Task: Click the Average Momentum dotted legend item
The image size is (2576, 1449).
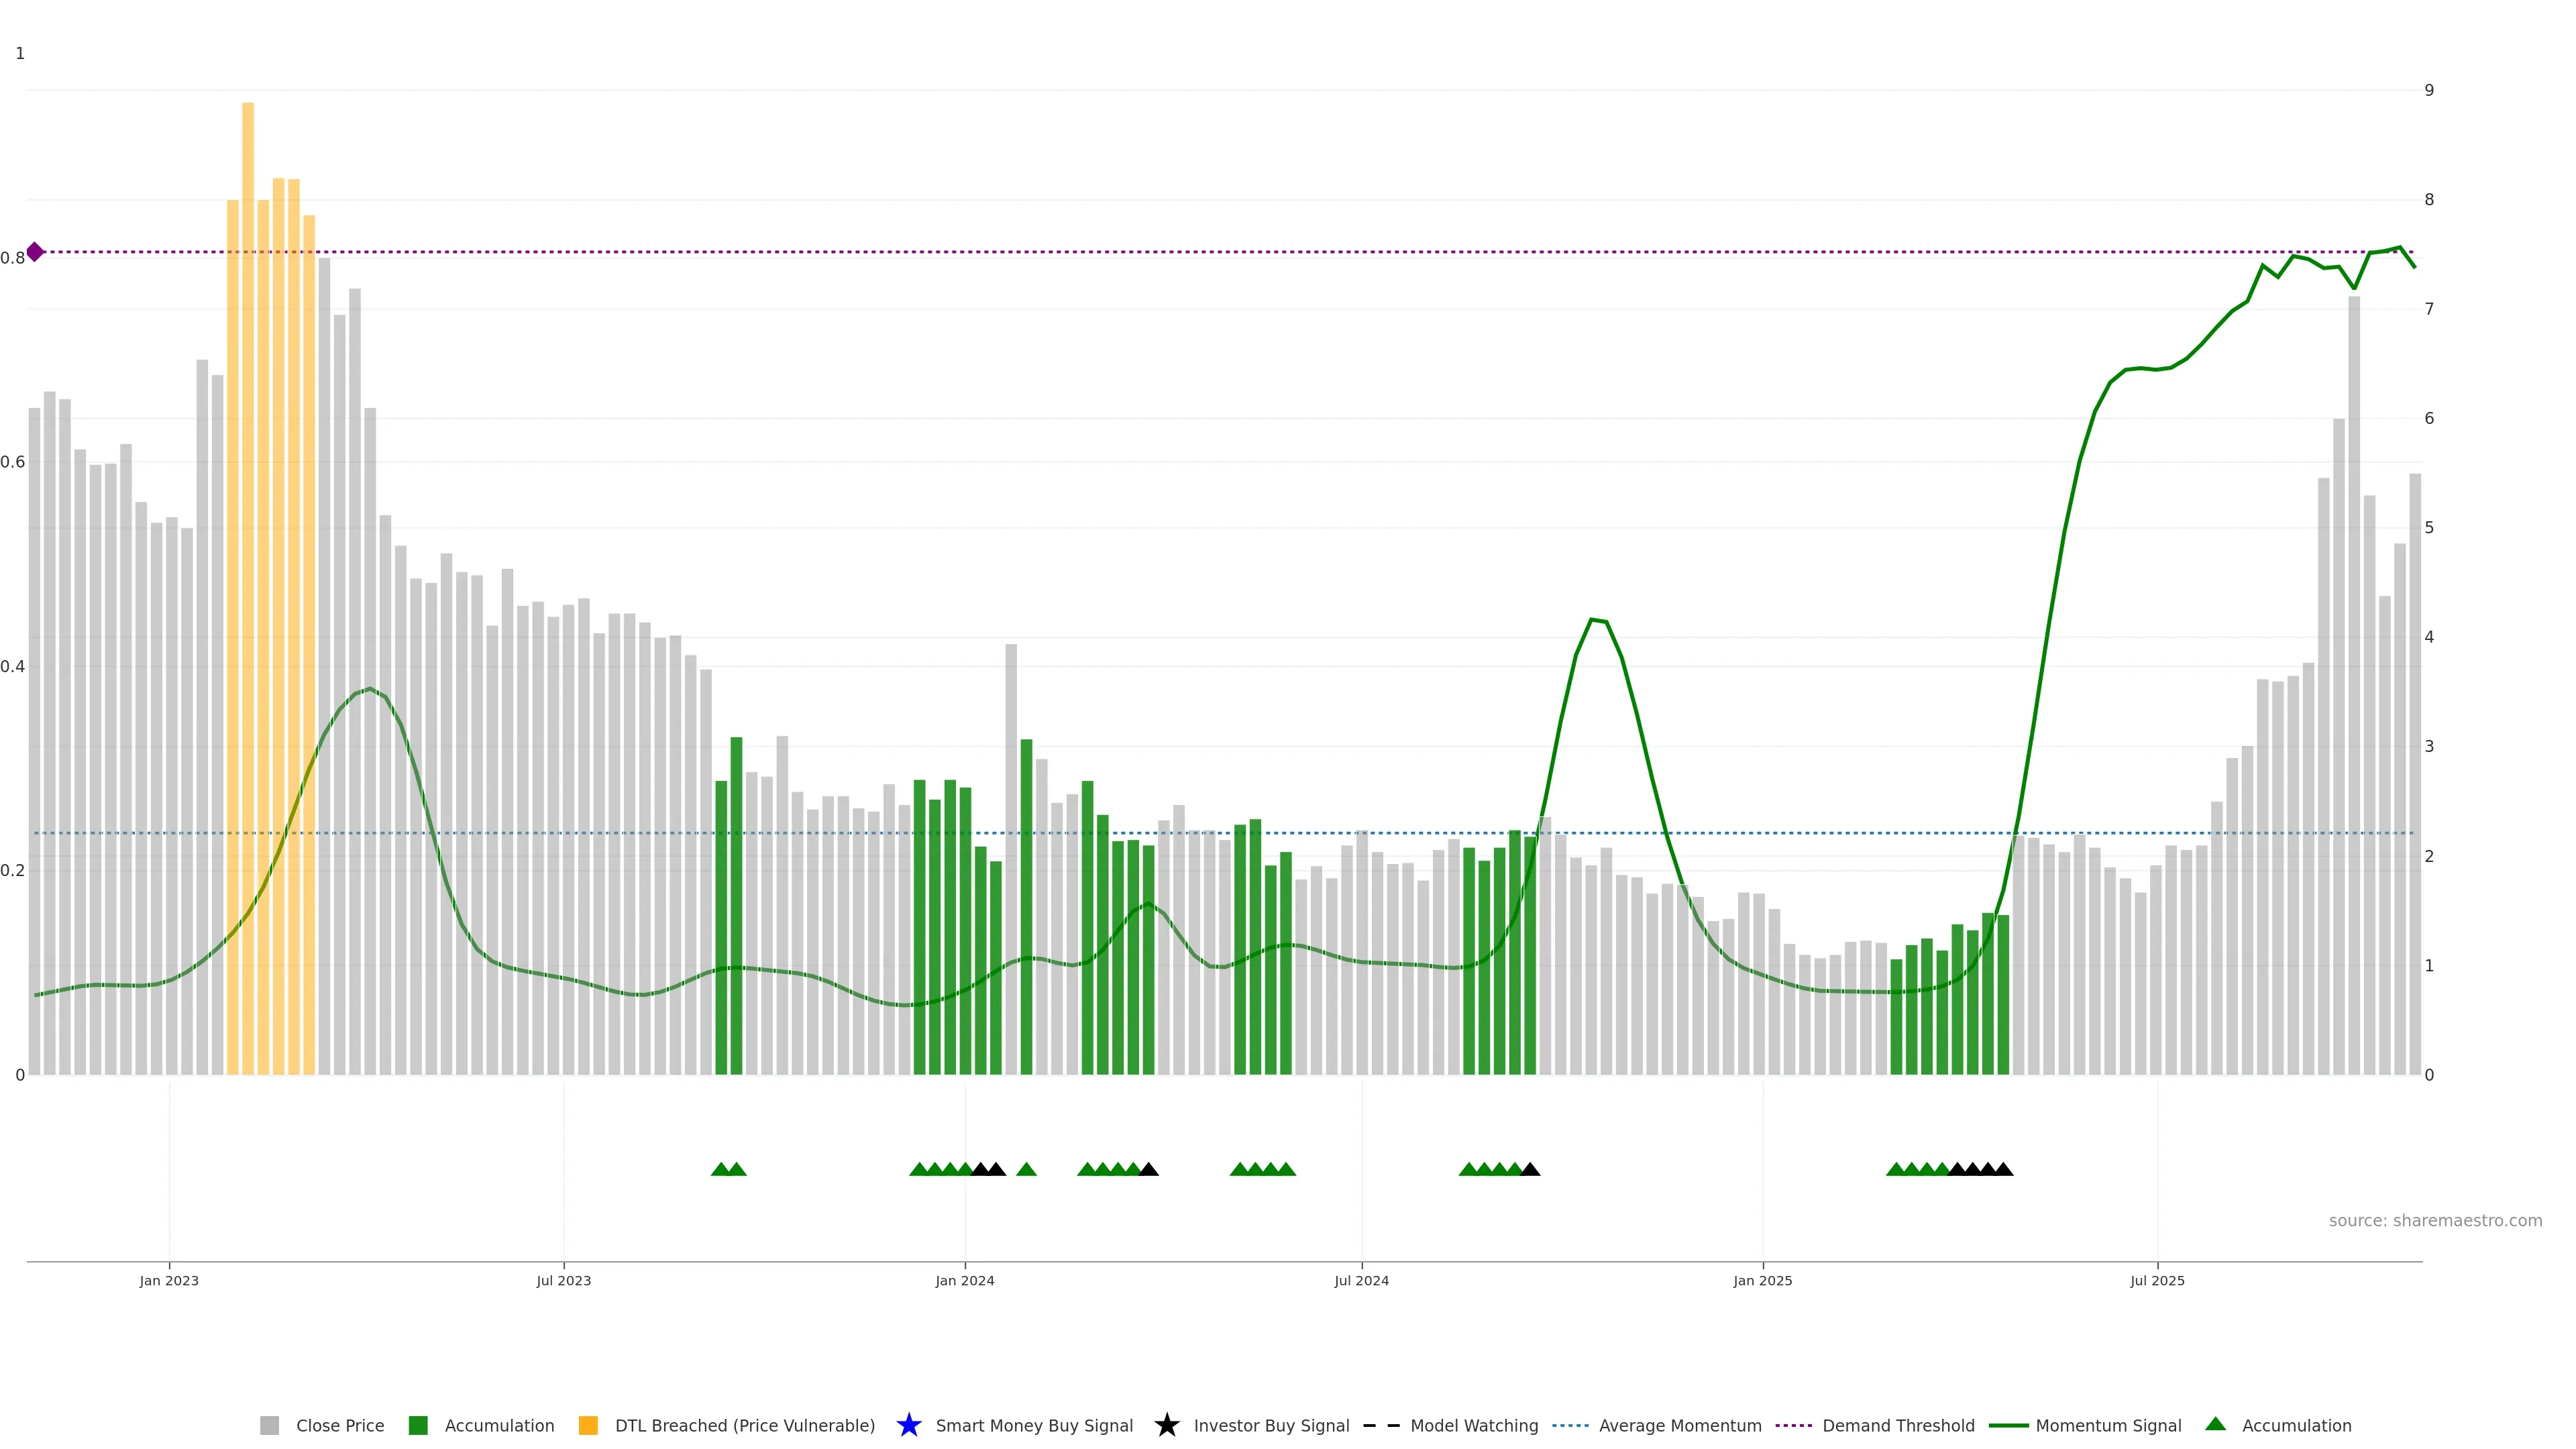Action: (x=1570, y=1425)
